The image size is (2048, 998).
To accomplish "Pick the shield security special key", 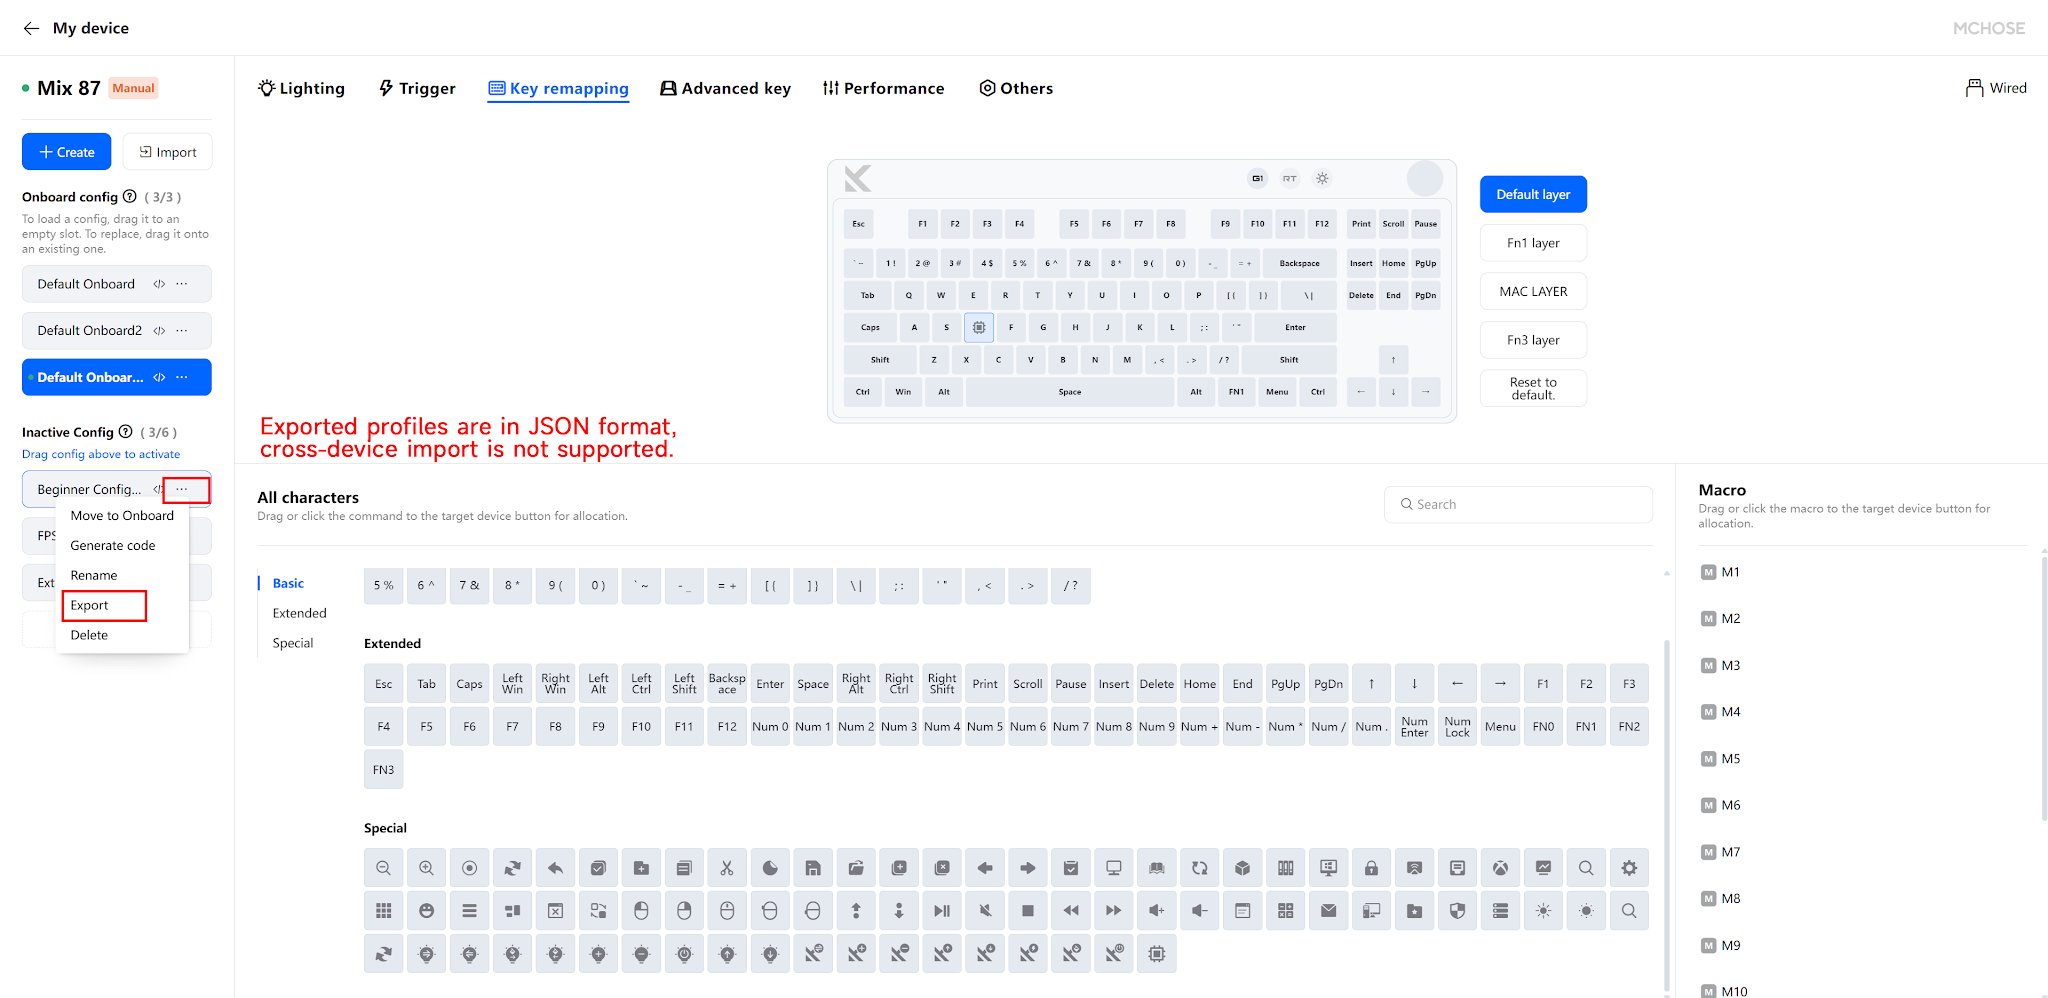I will (x=1457, y=911).
